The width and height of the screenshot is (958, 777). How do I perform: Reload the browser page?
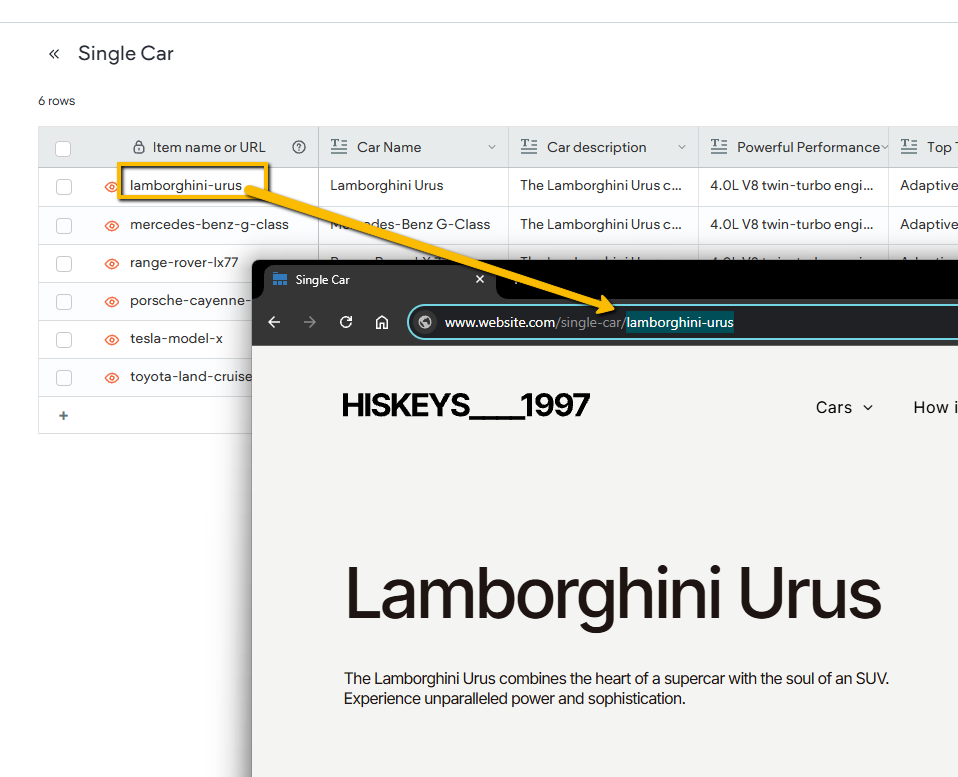[346, 322]
